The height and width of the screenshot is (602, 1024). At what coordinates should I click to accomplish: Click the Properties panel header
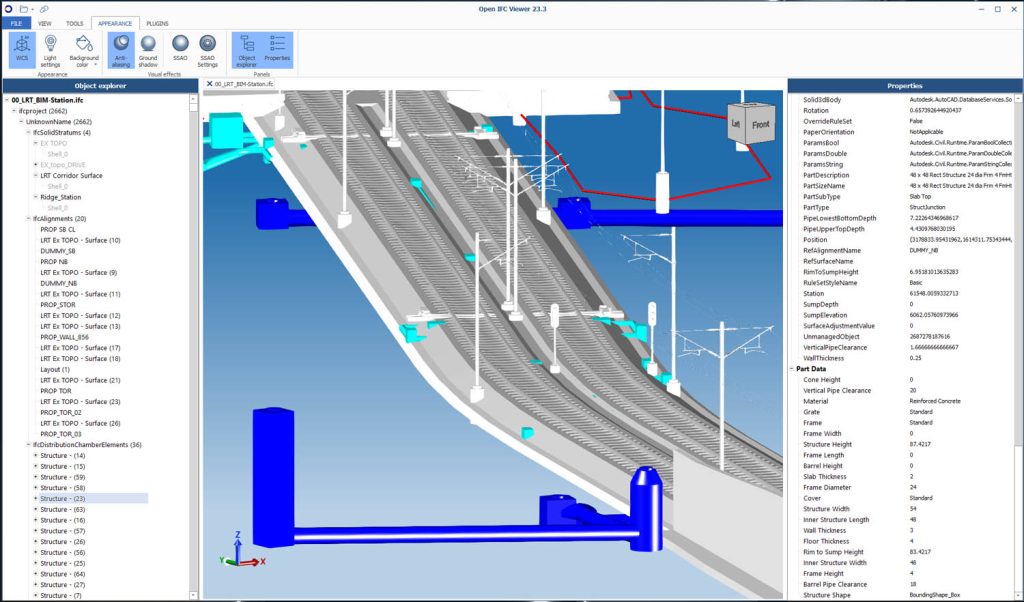904,86
